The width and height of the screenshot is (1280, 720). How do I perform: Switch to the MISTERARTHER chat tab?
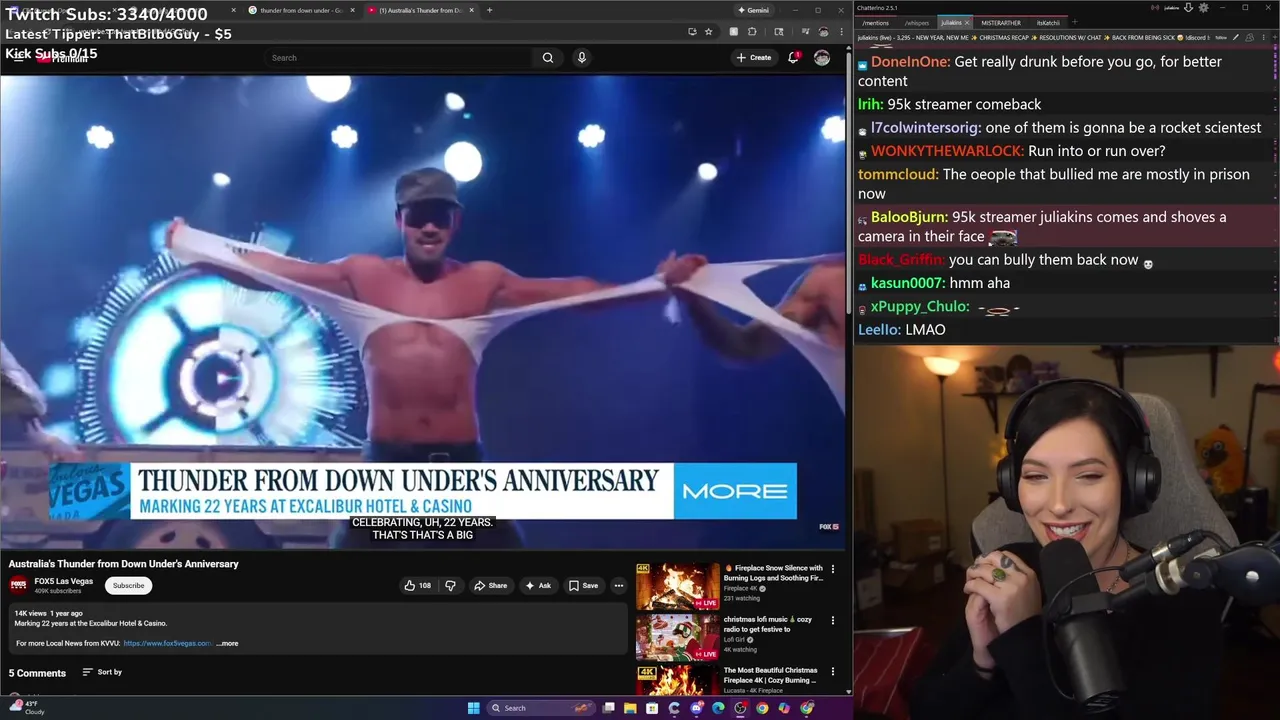click(1001, 22)
